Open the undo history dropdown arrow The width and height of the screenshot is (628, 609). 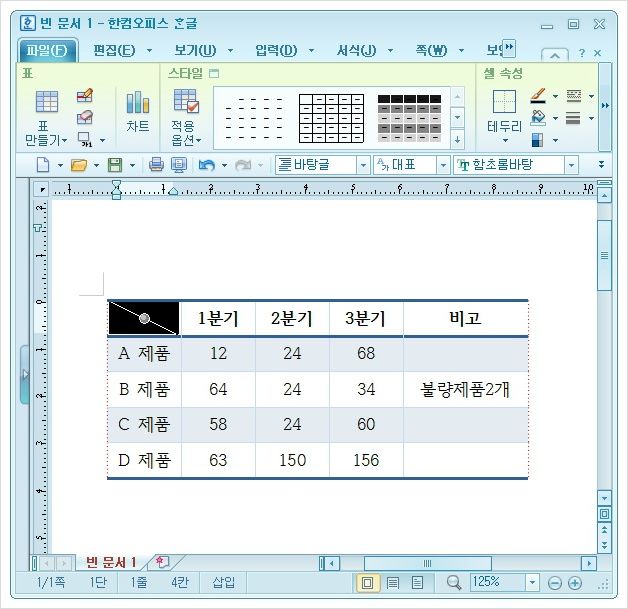click(224, 165)
